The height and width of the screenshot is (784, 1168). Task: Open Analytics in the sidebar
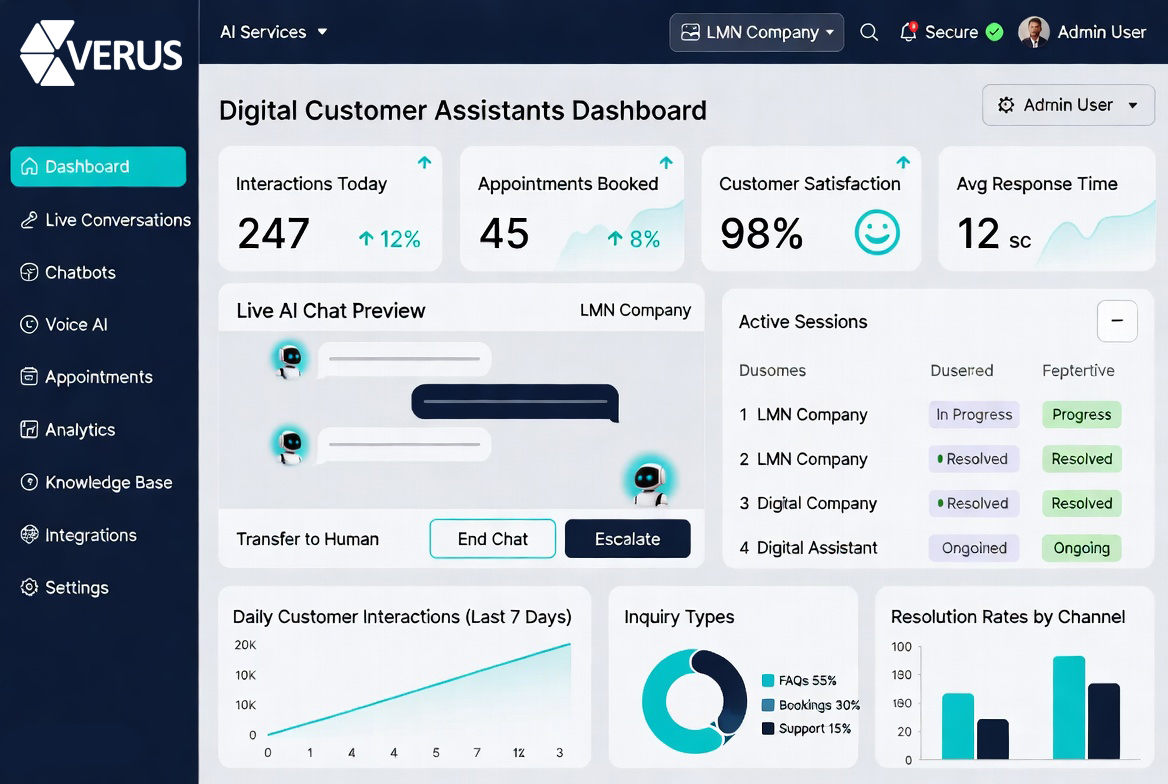(68, 429)
